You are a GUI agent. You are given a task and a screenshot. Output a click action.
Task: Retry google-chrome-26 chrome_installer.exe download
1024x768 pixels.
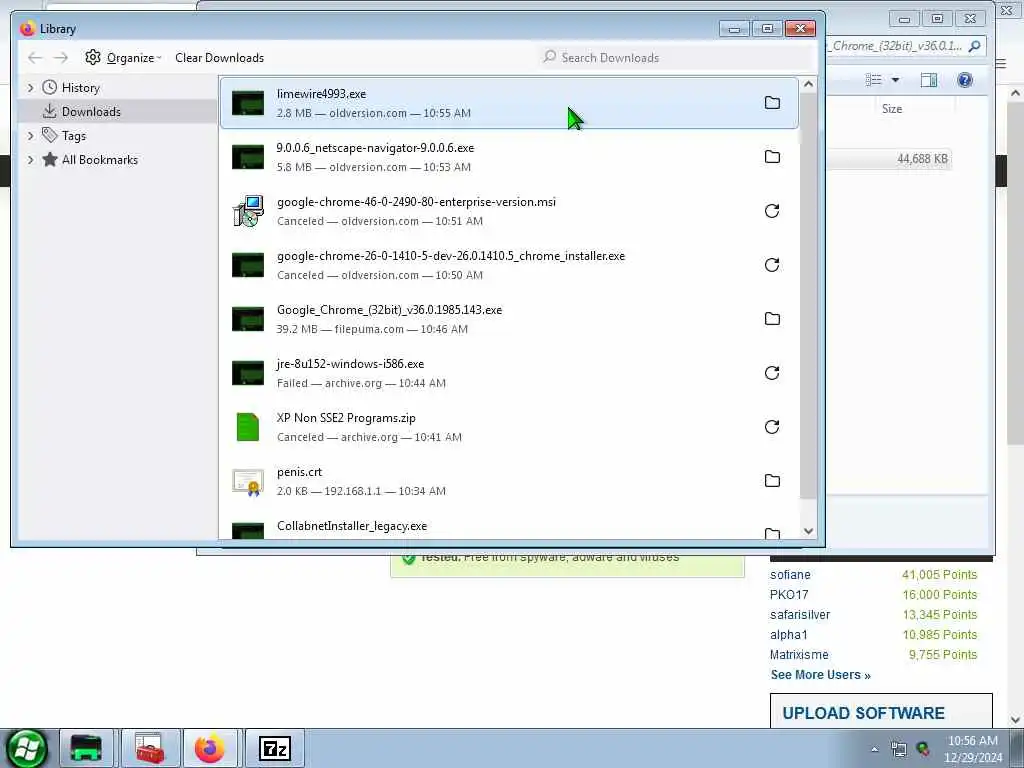(x=772, y=264)
